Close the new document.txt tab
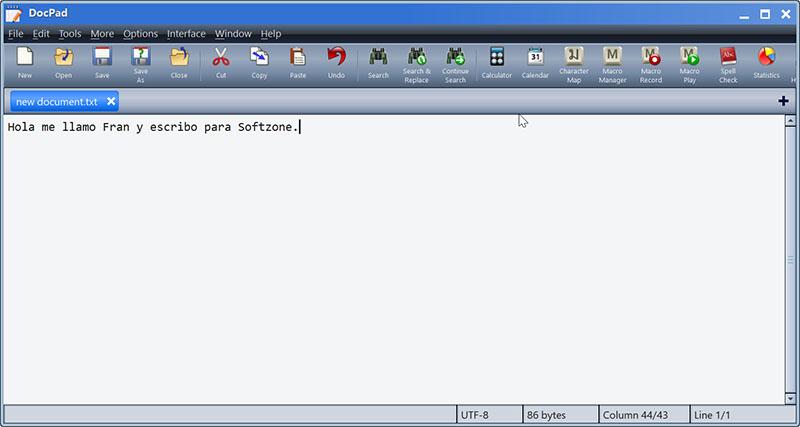The height and width of the screenshot is (427, 800). coord(111,102)
